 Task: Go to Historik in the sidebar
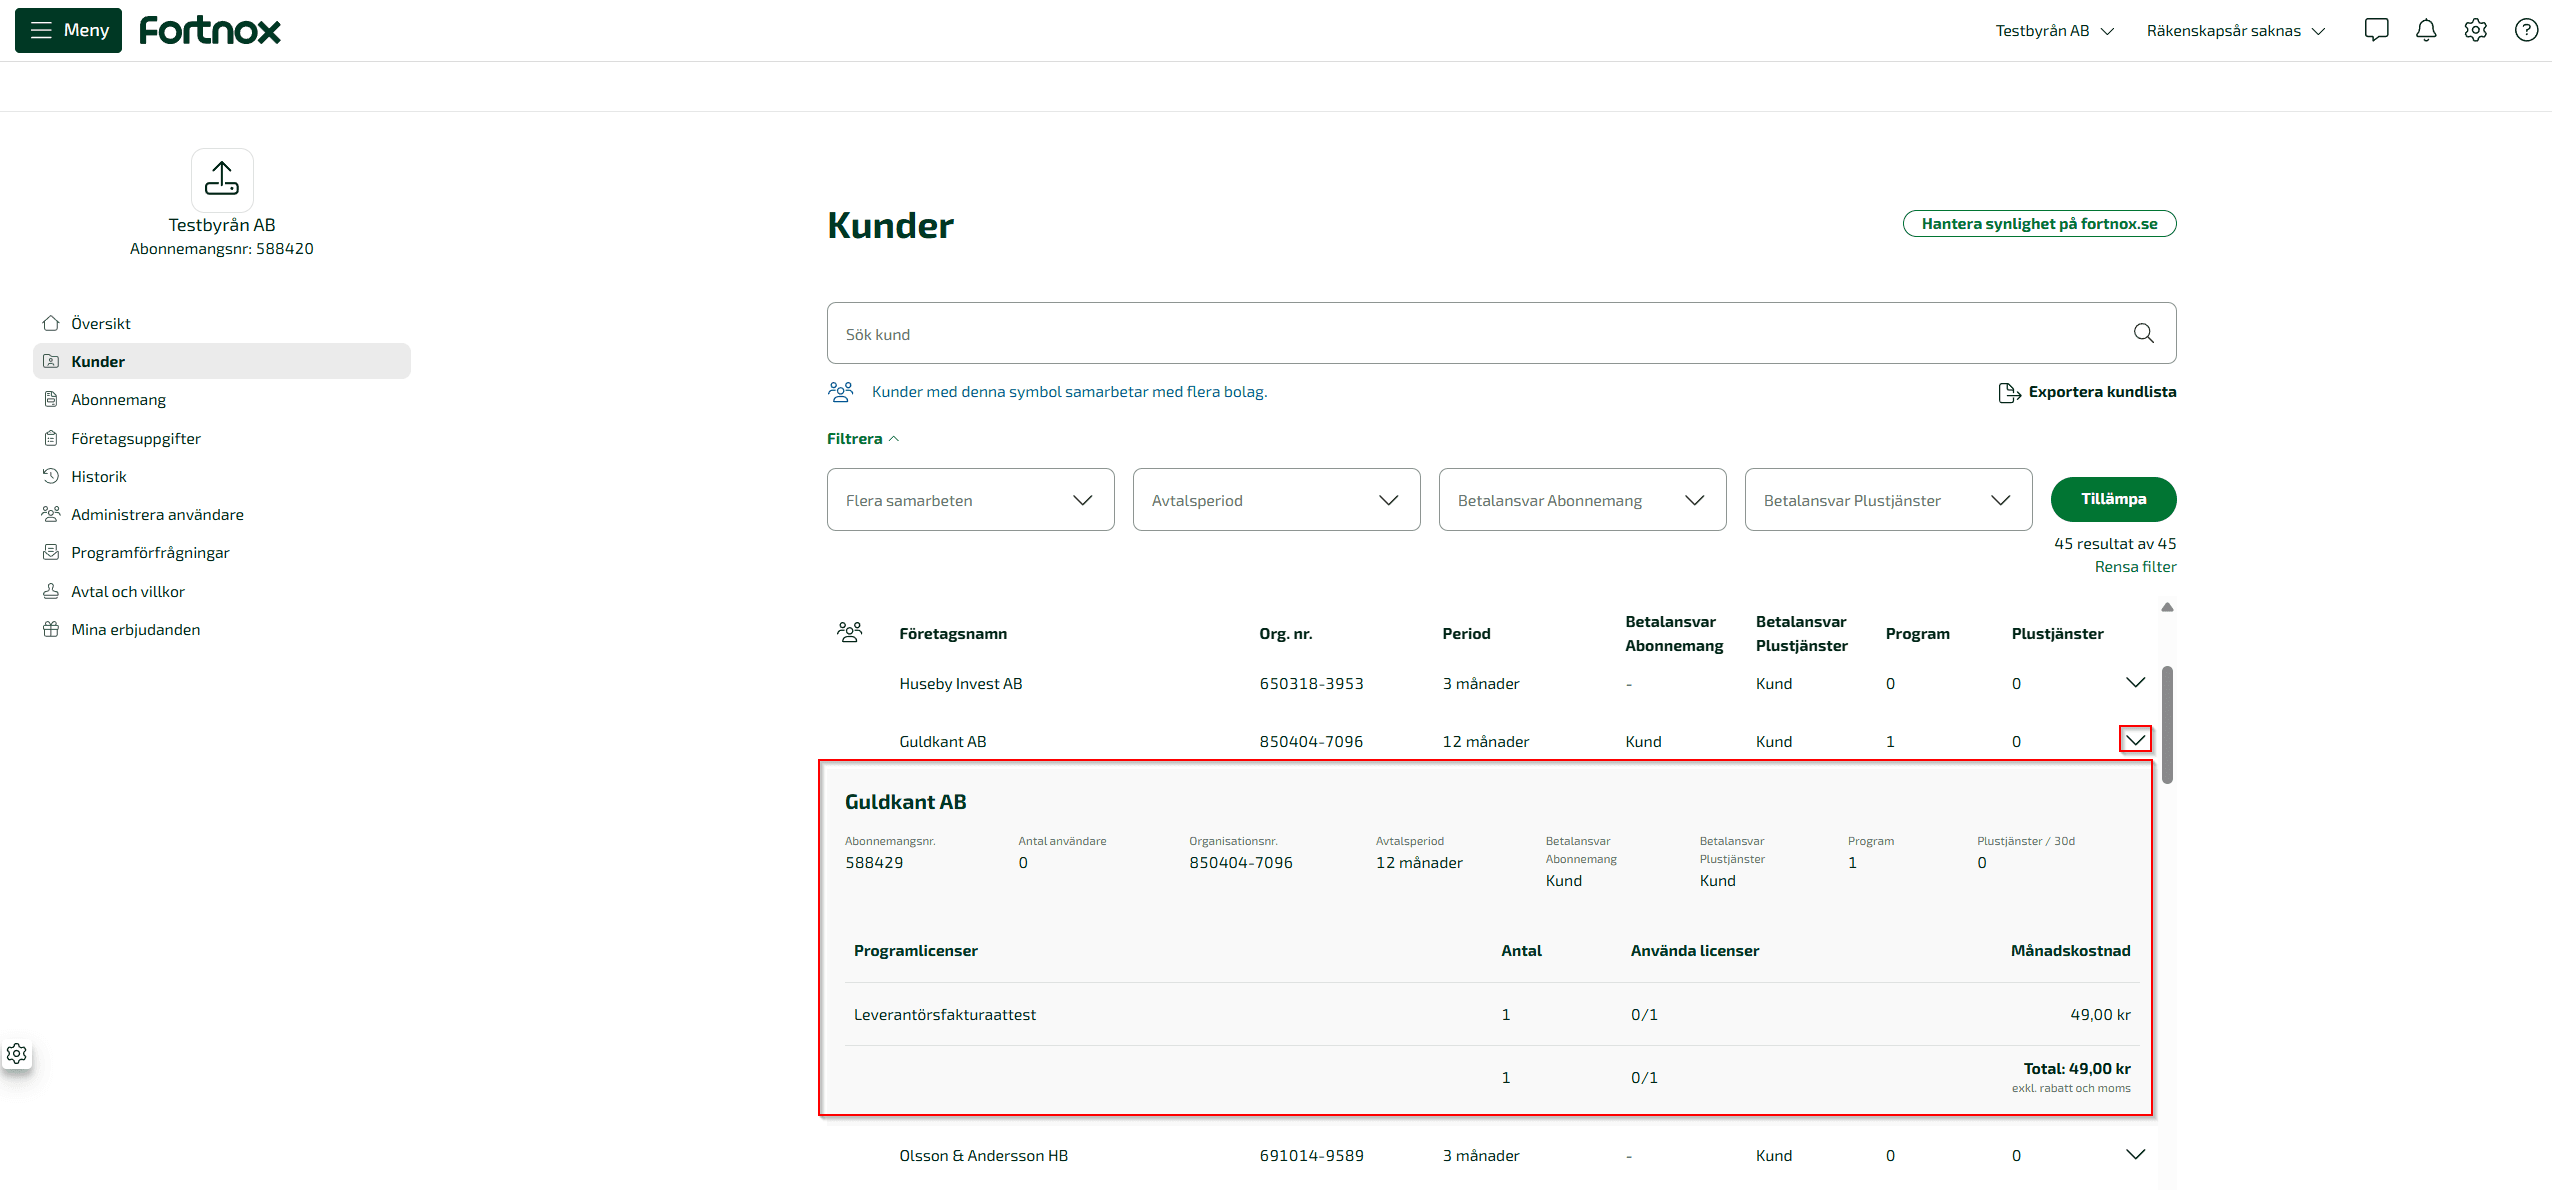98,477
